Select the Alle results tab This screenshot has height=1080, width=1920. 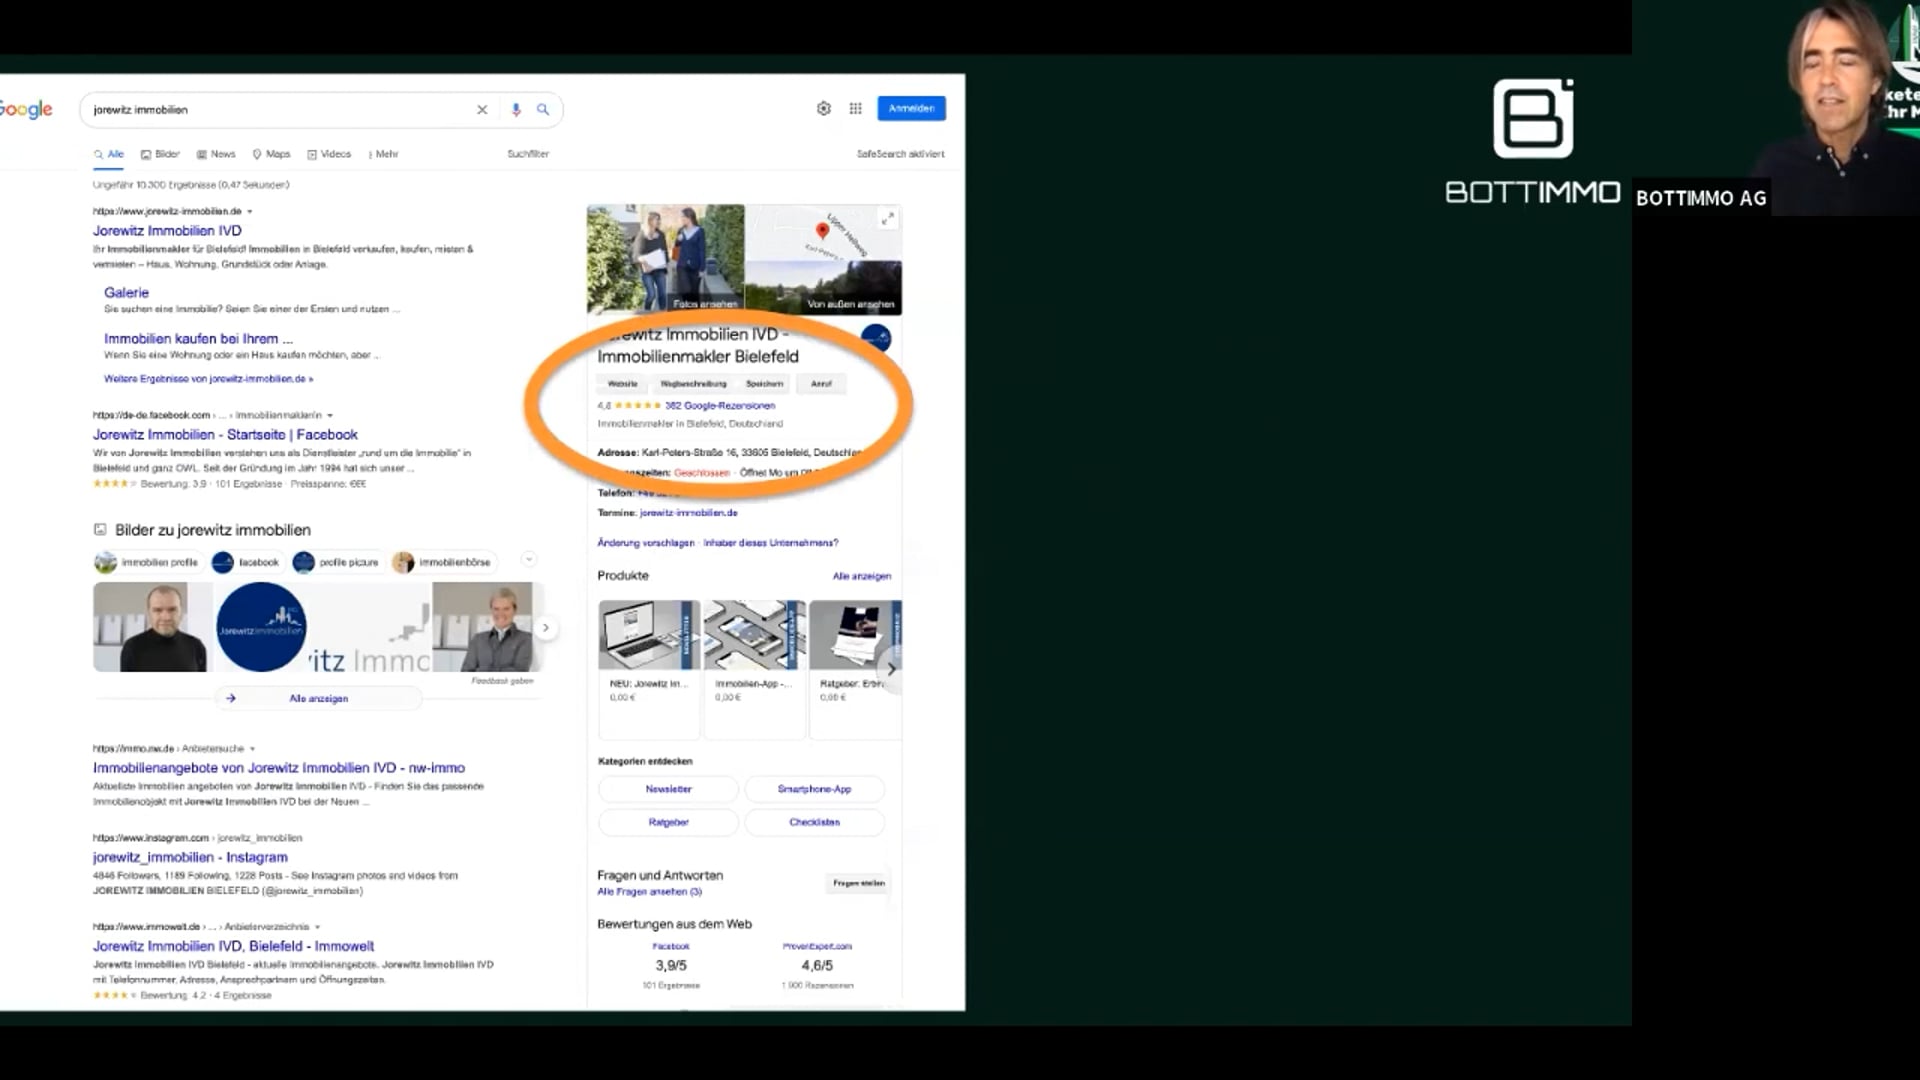coord(109,154)
